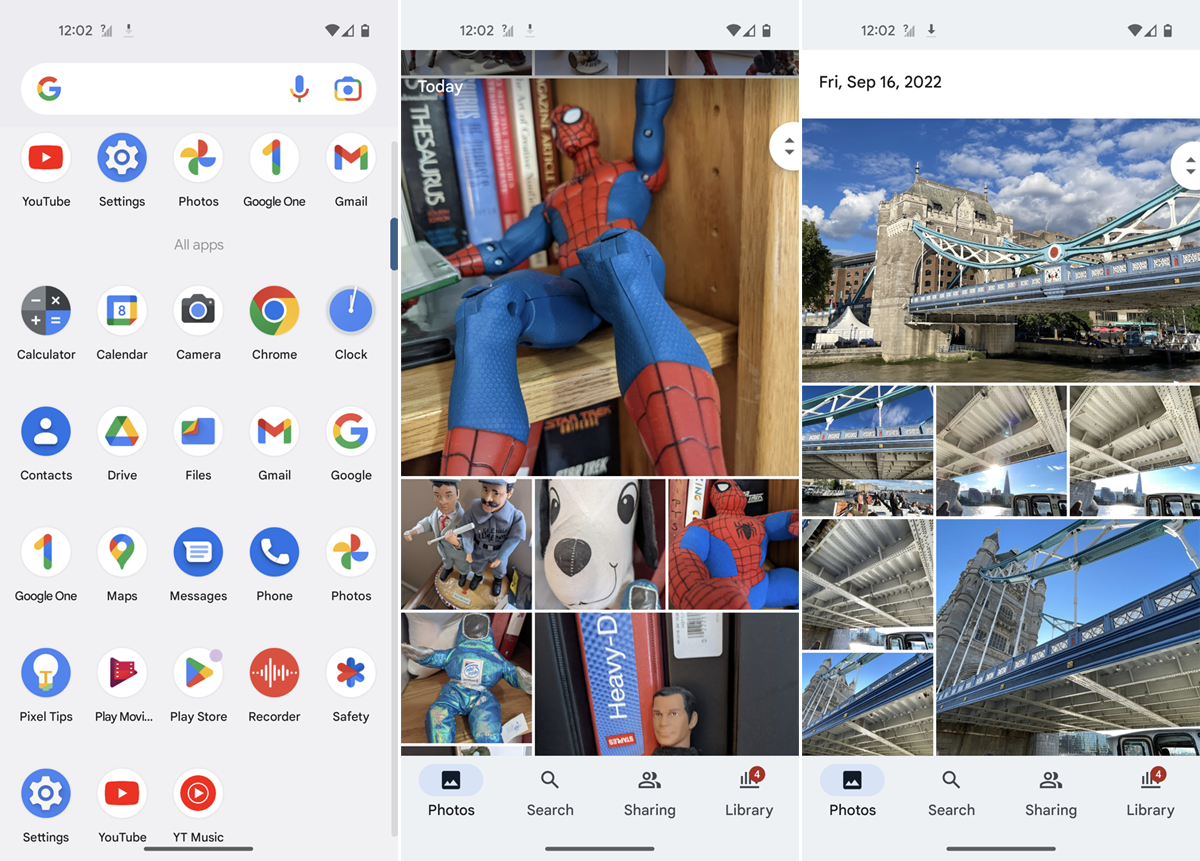
Task: Open the large Tower Bridge photo under the date
Action: click(x=985, y=250)
